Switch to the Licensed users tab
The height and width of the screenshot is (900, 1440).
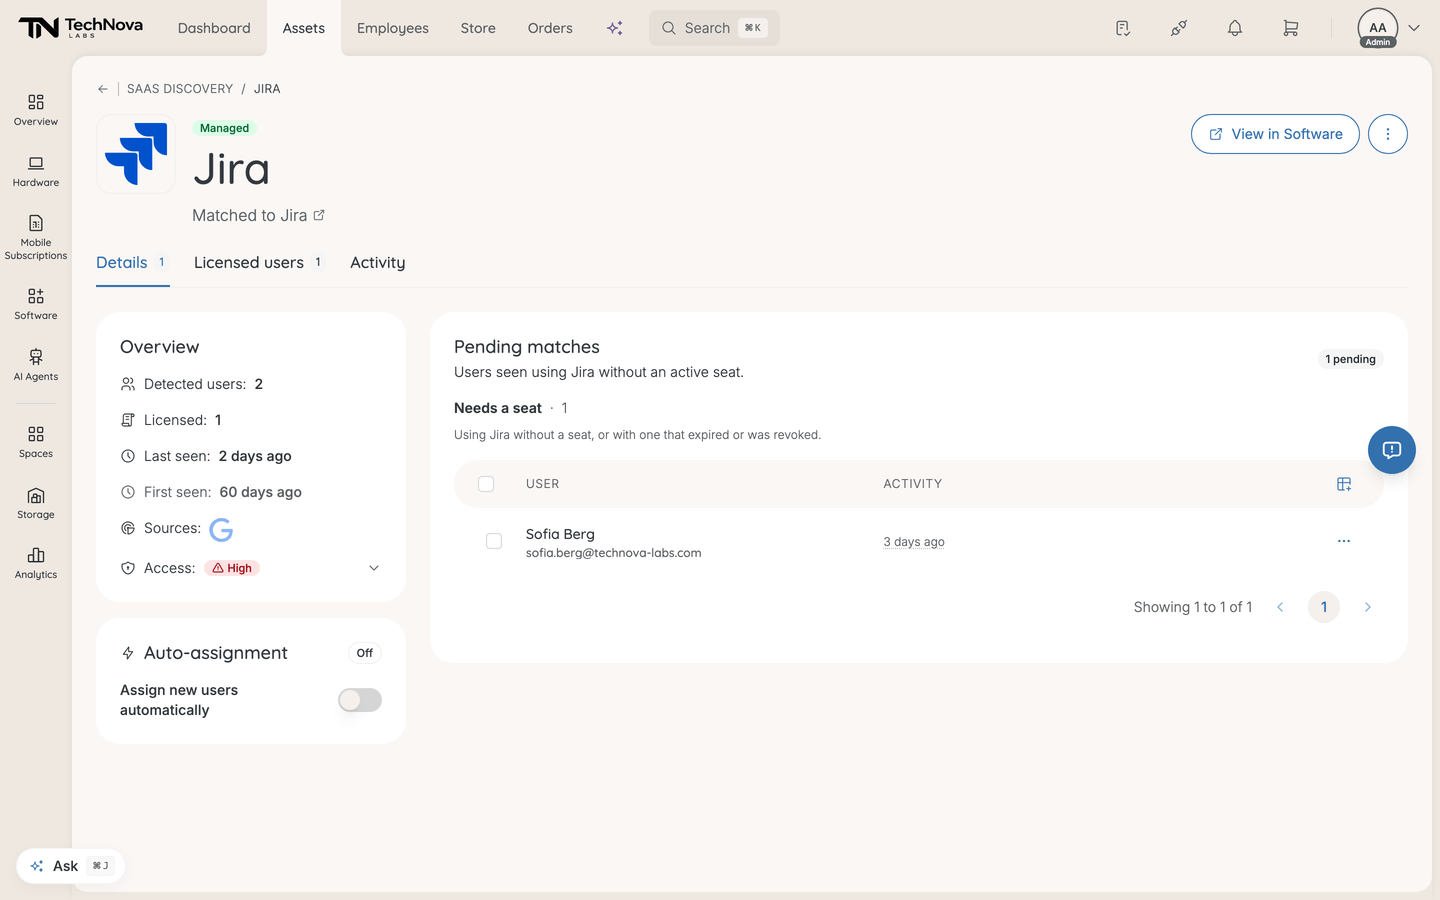tap(259, 262)
